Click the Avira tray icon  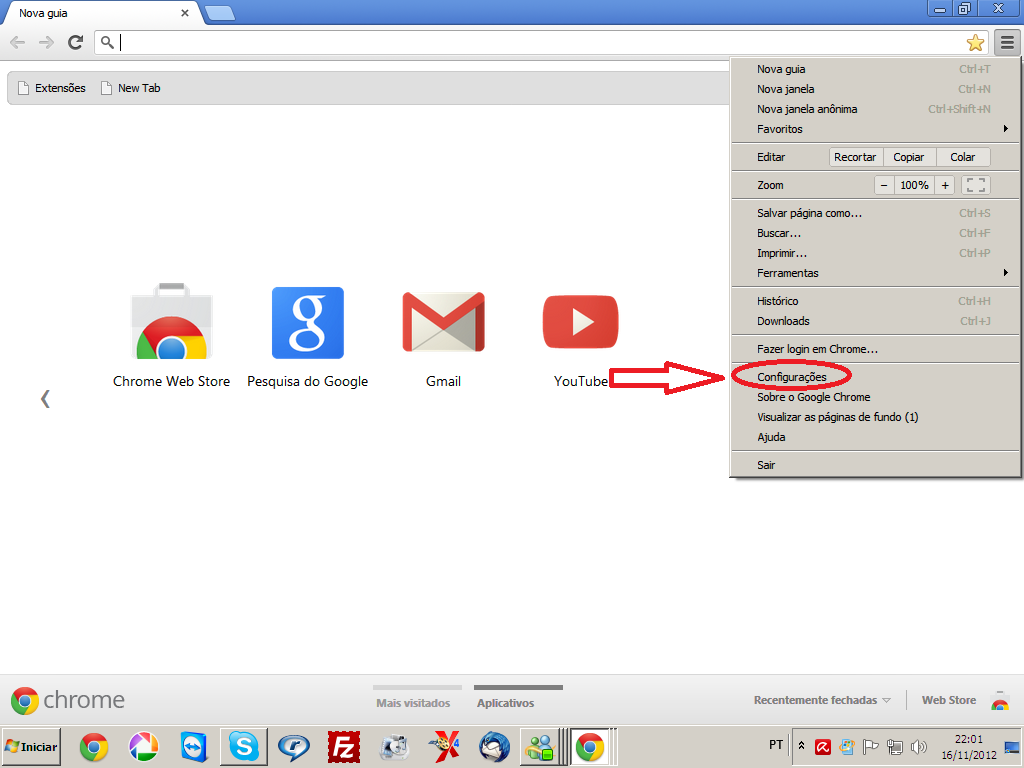click(x=823, y=746)
